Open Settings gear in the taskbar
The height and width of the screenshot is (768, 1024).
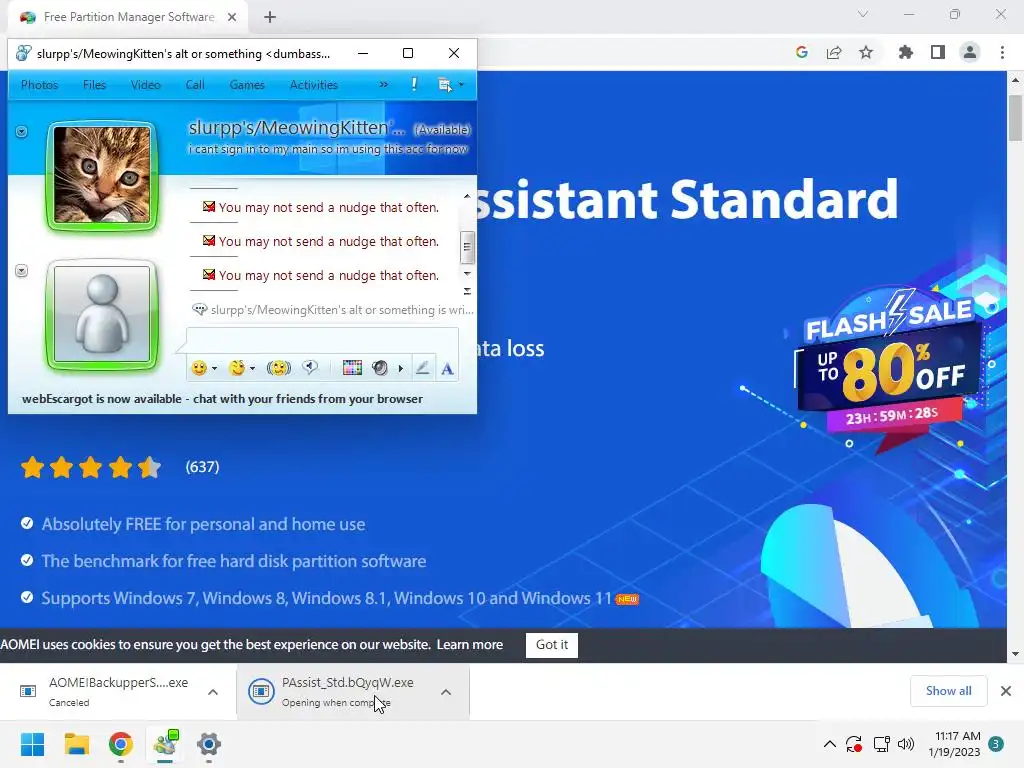209,744
